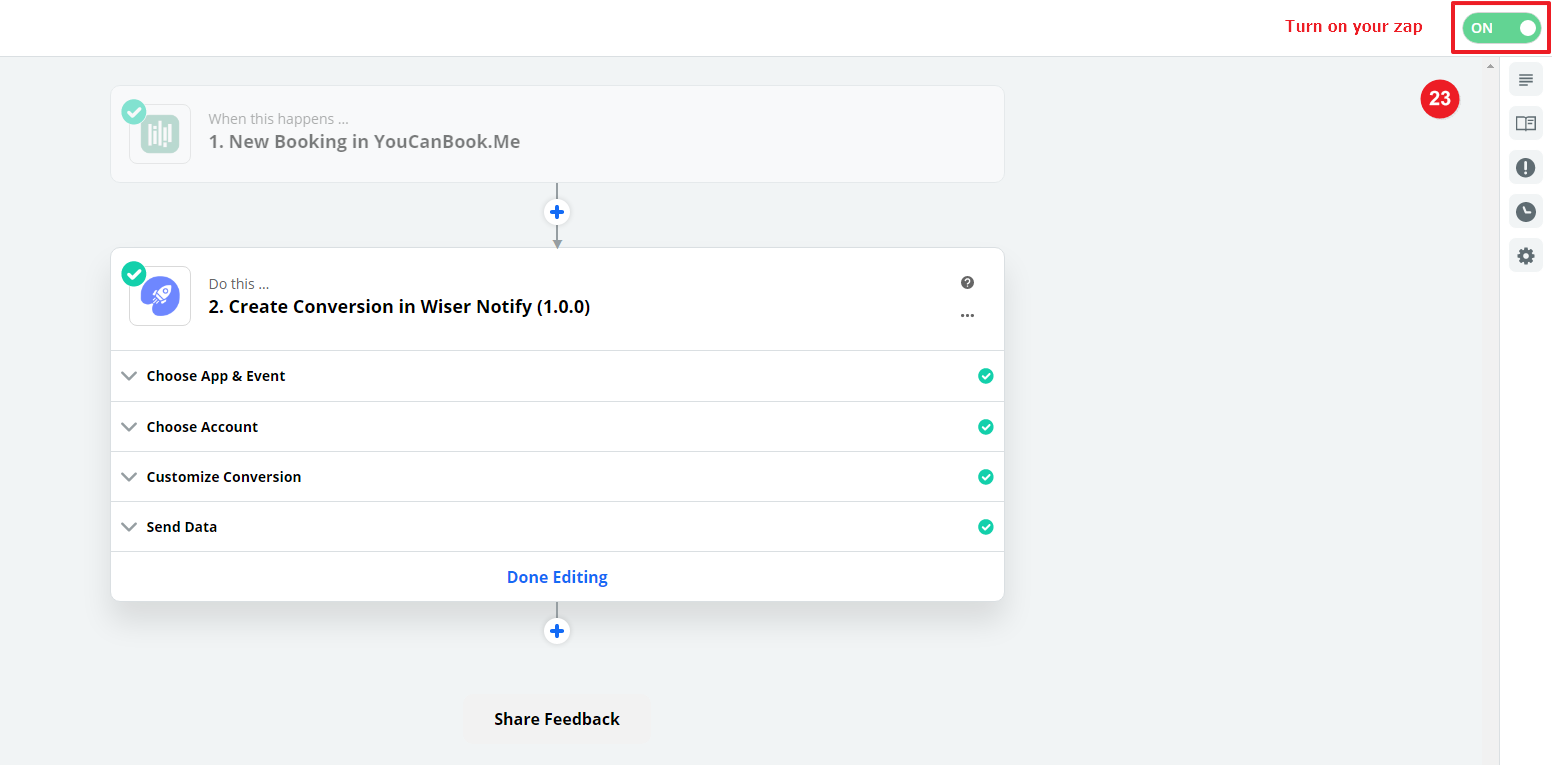Click the YouCanBook.Me app icon
This screenshot has height=765, width=1552.
160,134
